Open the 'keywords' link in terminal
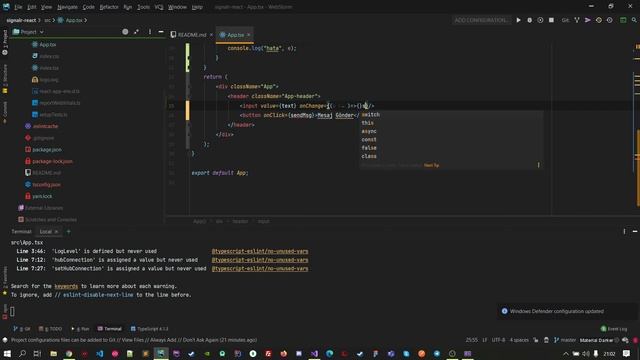The width and height of the screenshot is (640, 360). tap(66, 286)
